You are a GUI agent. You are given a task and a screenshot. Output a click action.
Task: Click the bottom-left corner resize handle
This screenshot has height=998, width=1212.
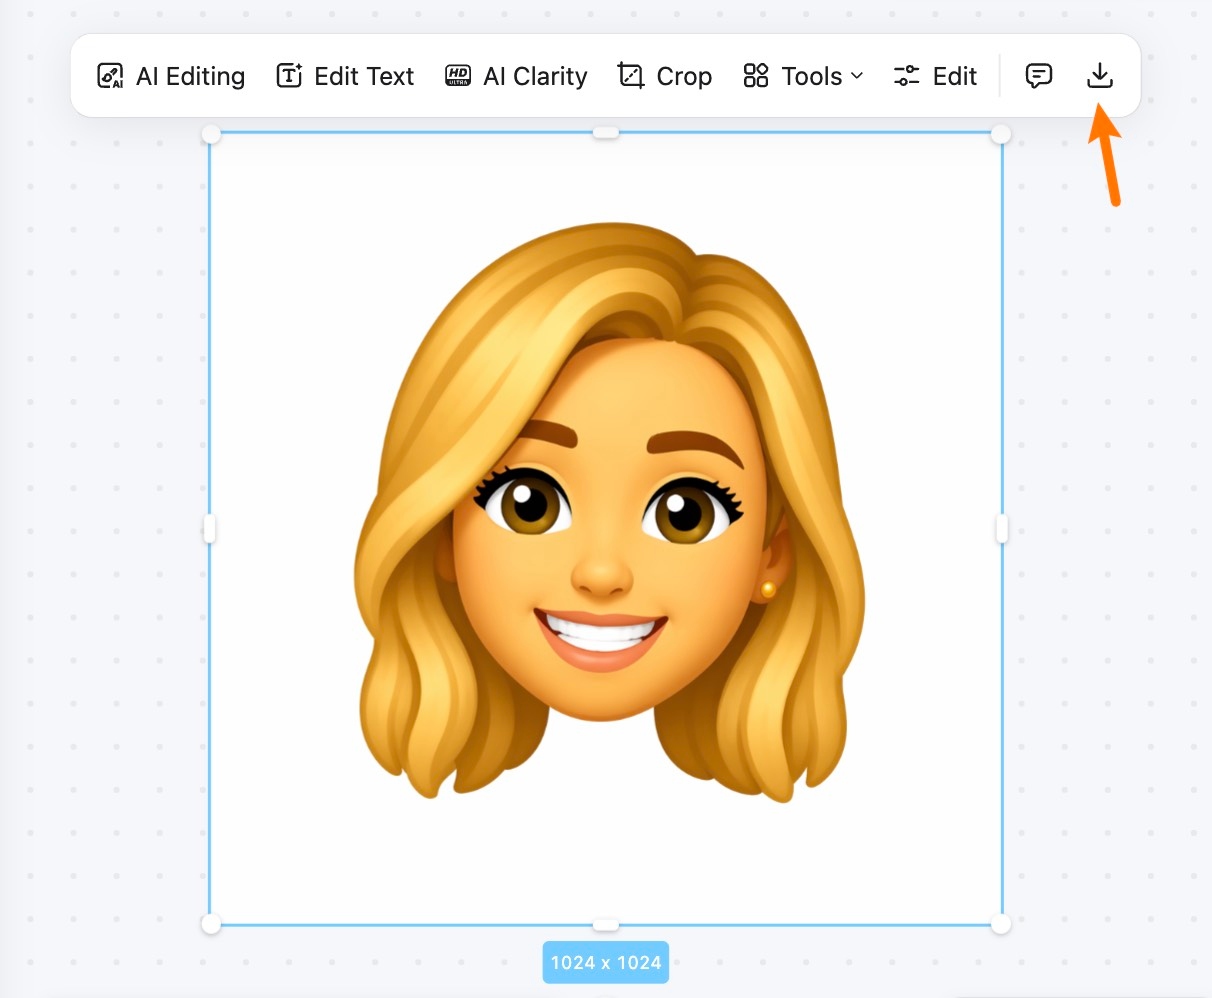click(211, 924)
